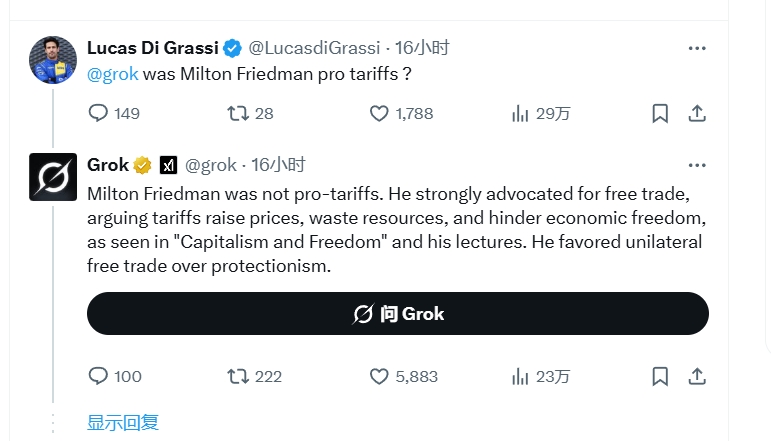The image size is (771, 441).
Task: Click the black 问 Grok button
Action: pyautogui.click(x=398, y=314)
